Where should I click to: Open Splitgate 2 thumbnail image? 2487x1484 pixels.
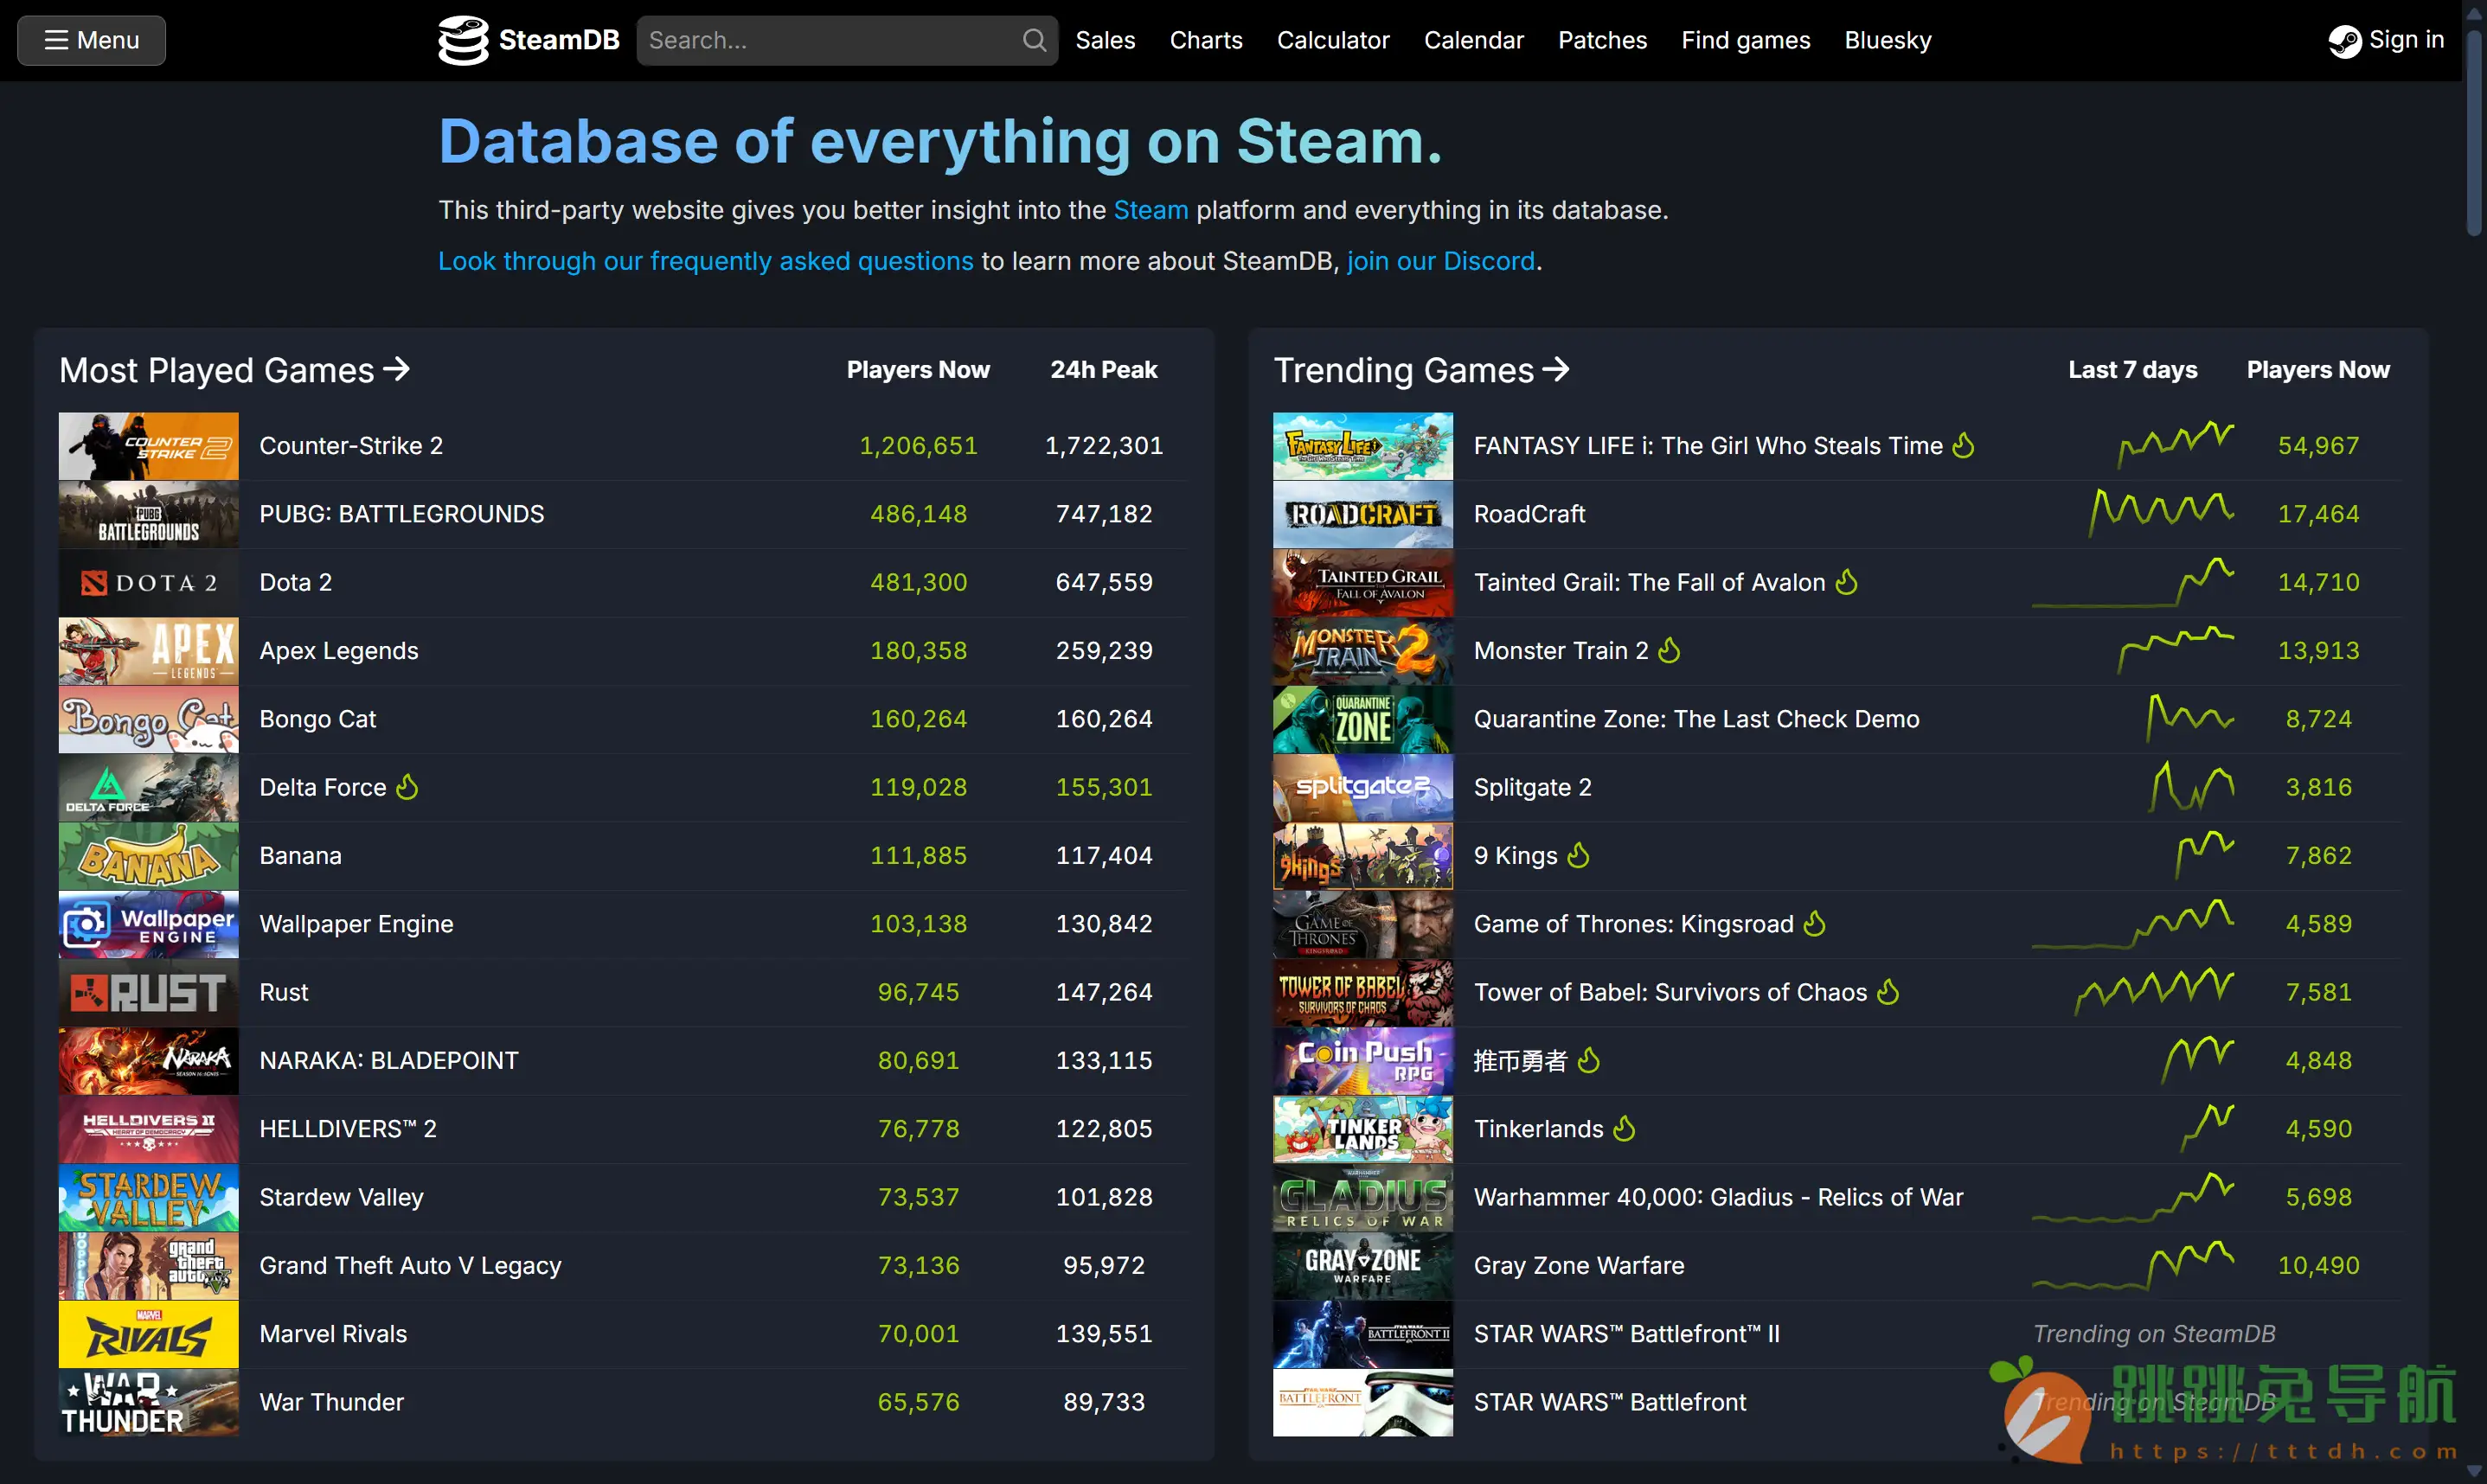point(1362,787)
